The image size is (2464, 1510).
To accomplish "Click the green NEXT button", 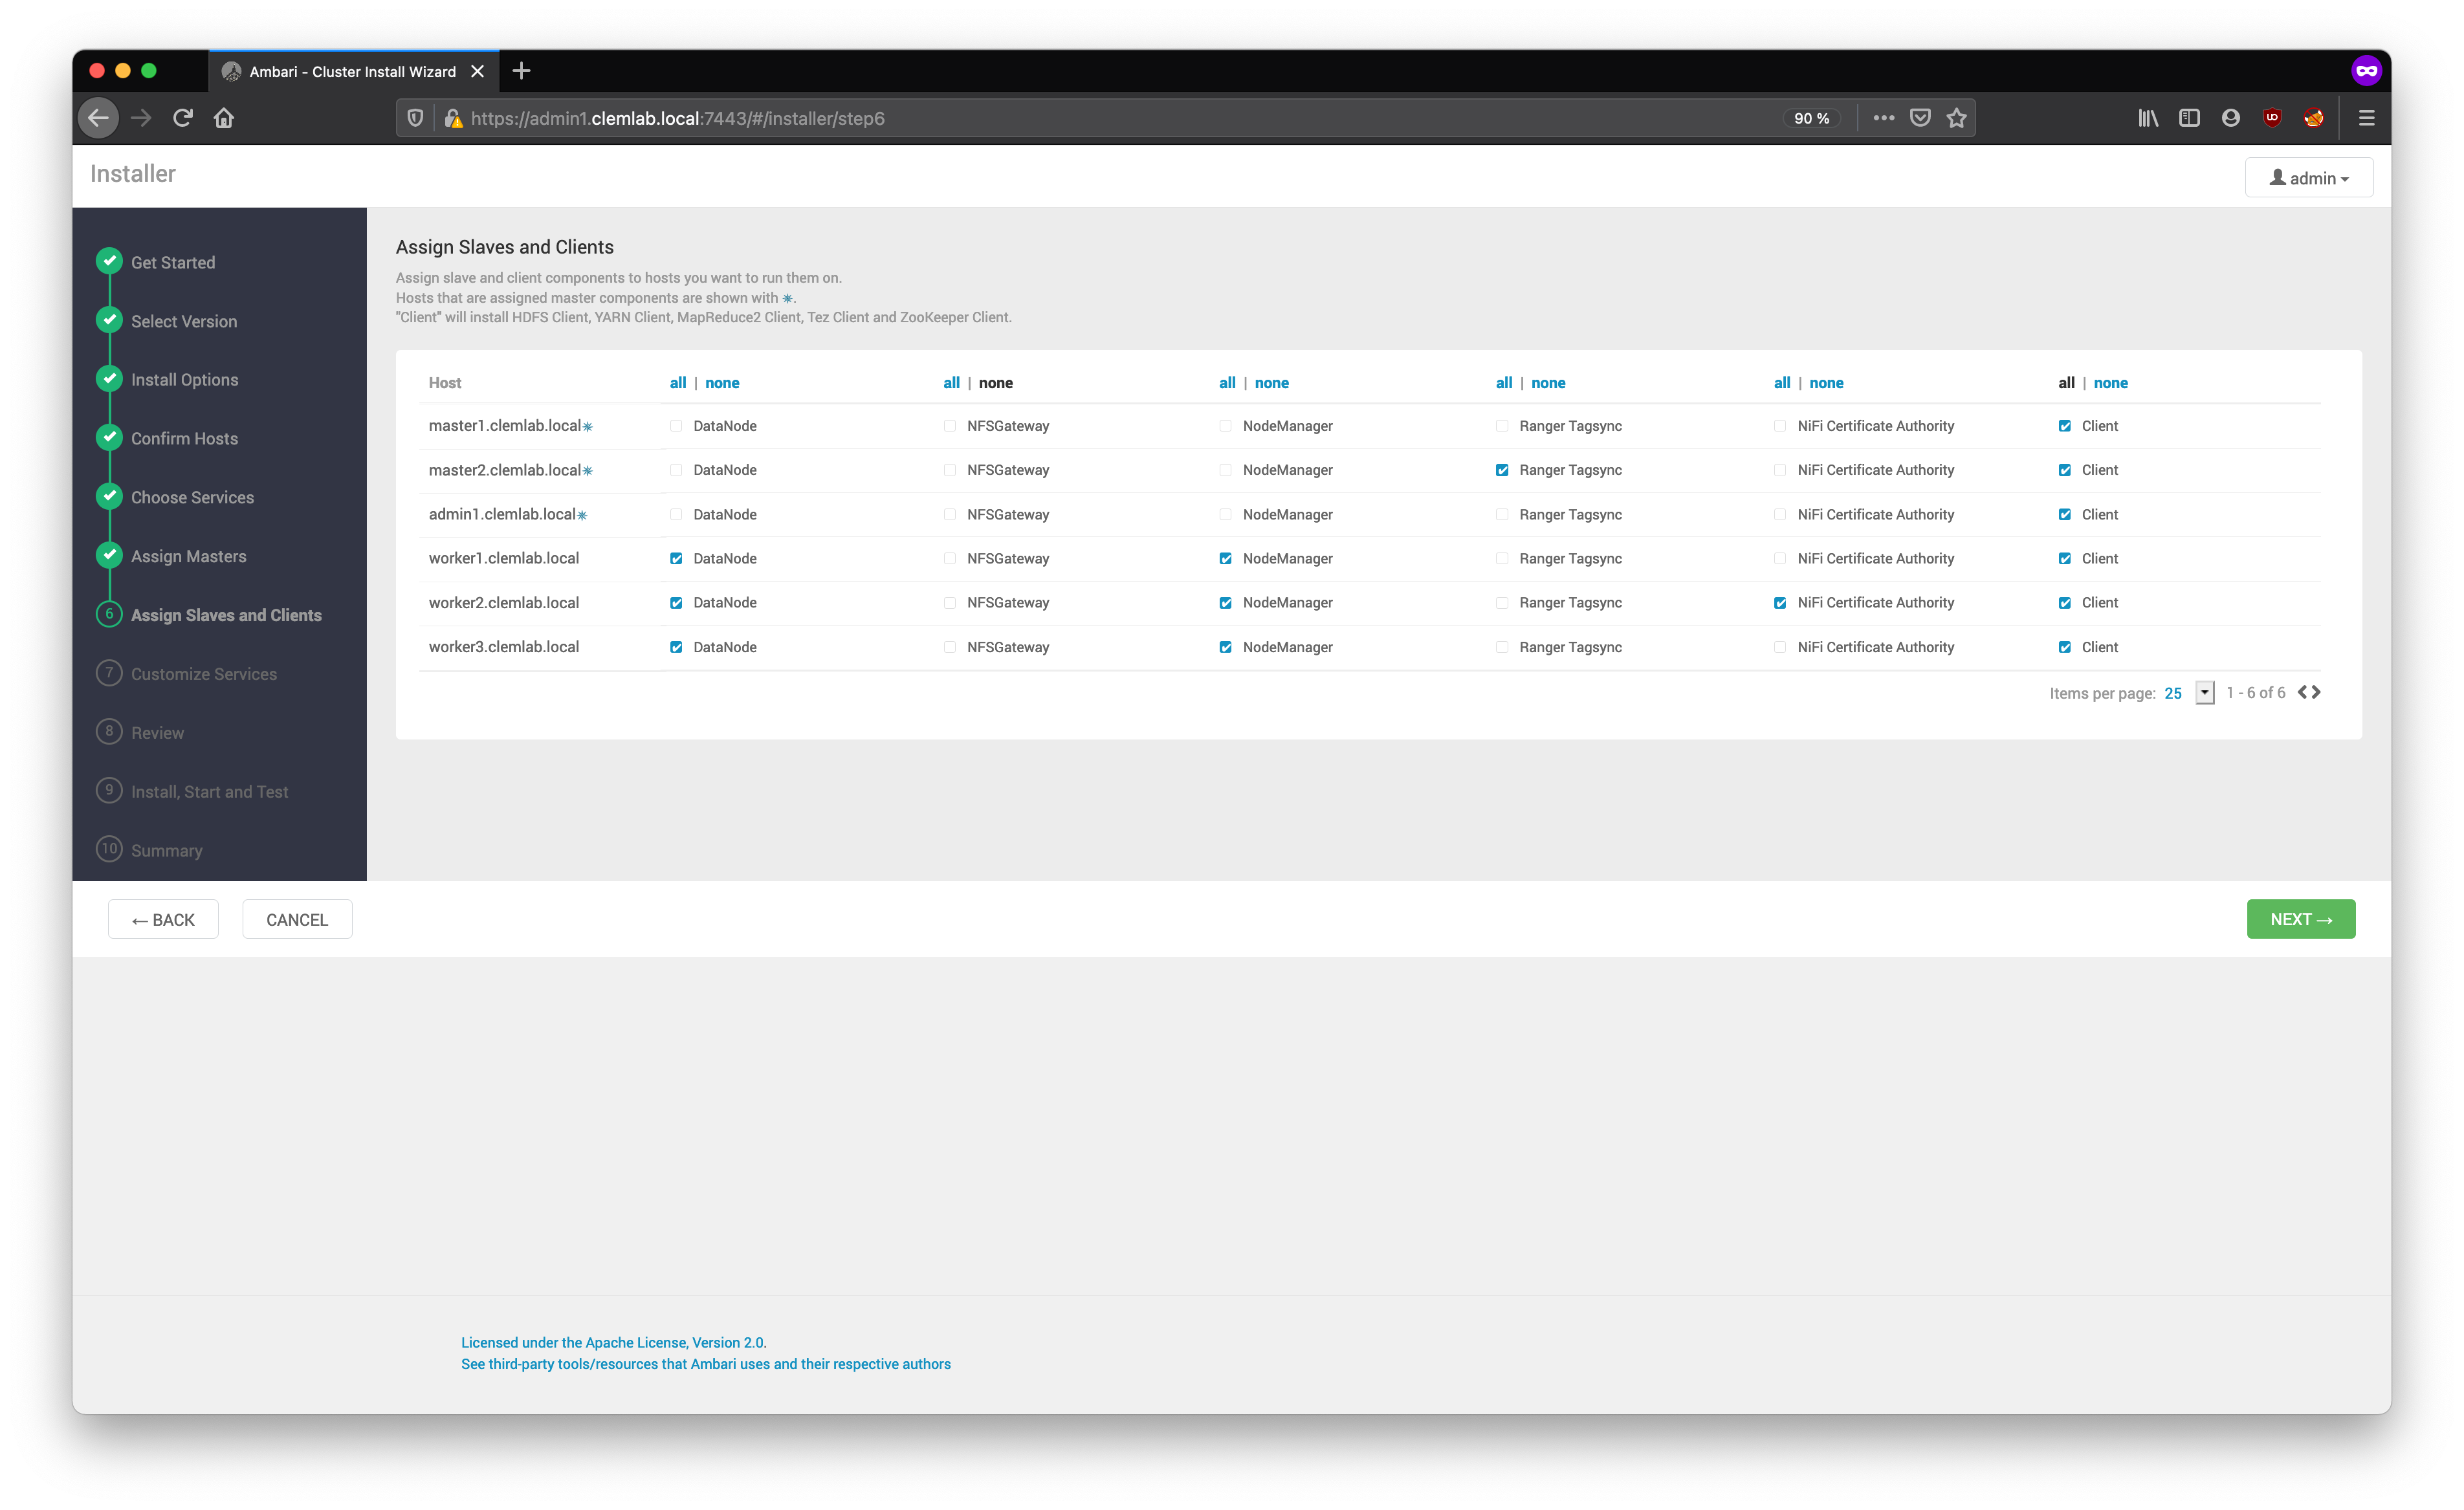I will point(2300,919).
